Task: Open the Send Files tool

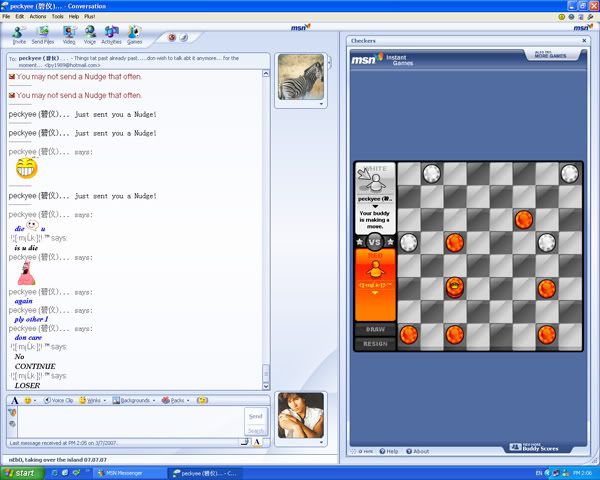Action: 43,35
